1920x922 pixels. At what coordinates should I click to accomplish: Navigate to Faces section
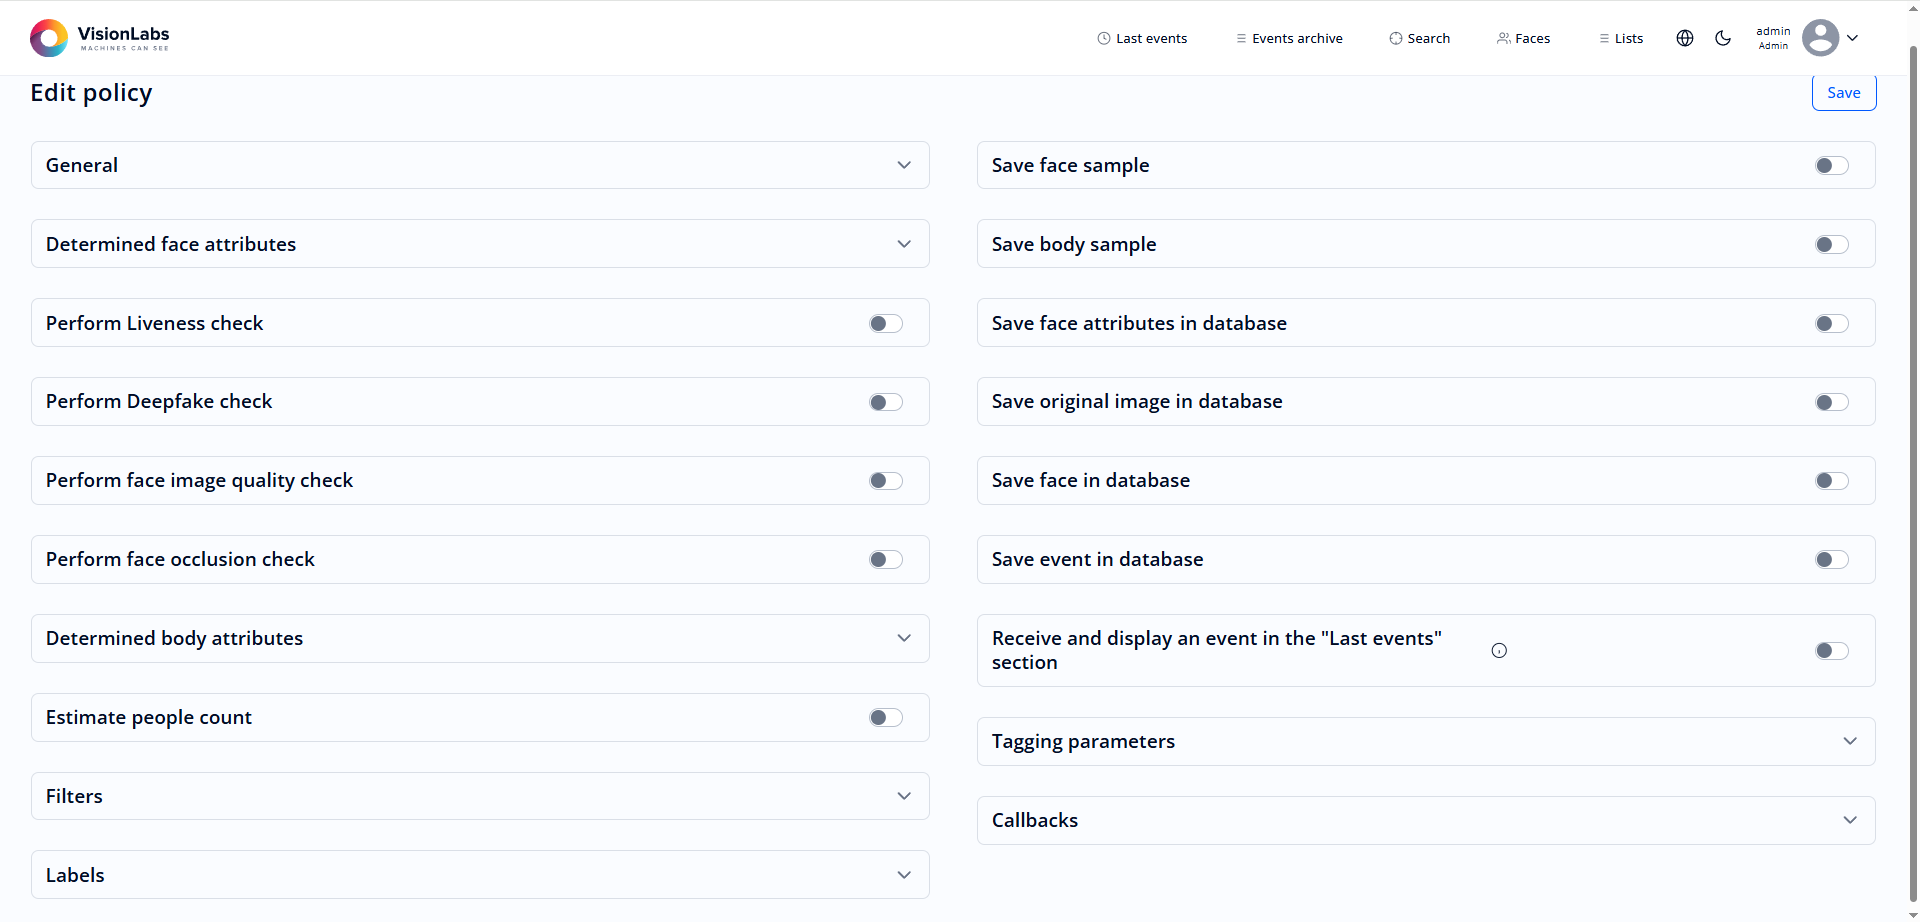click(x=1523, y=39)
